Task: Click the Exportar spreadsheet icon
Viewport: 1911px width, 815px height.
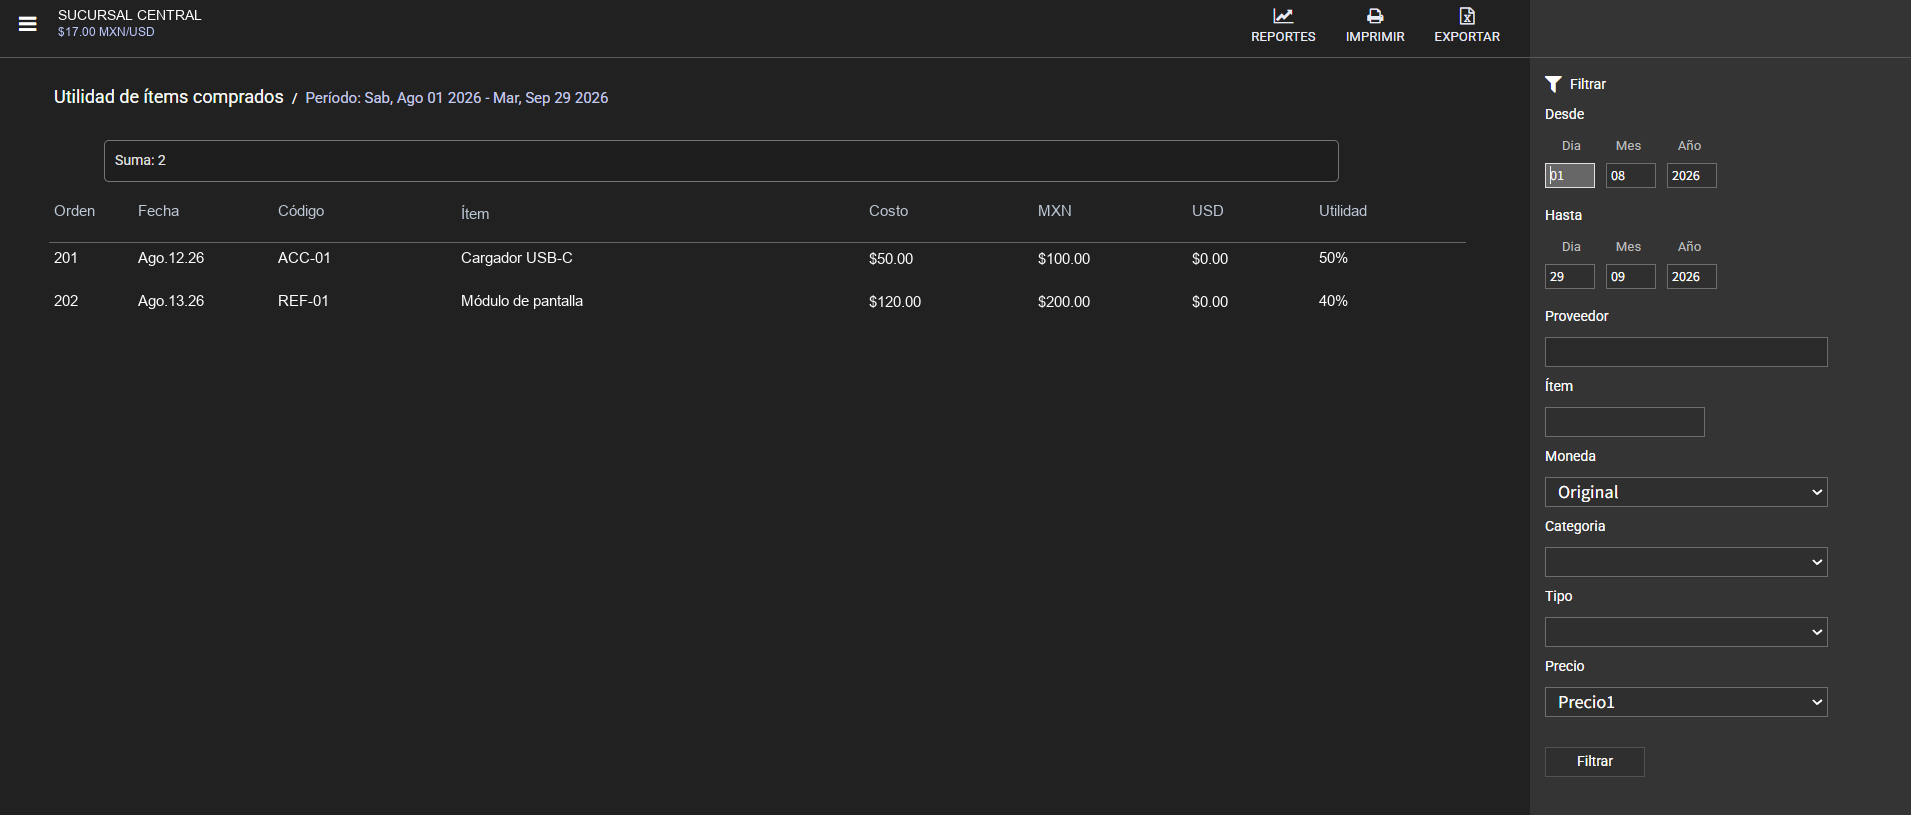Action: tap(1467, 16)
